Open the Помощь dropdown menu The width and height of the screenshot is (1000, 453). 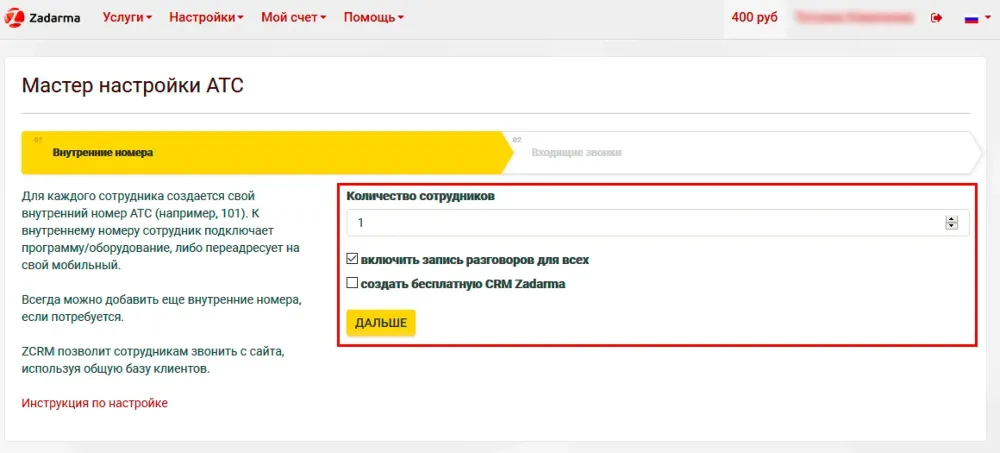pos(373,18)
